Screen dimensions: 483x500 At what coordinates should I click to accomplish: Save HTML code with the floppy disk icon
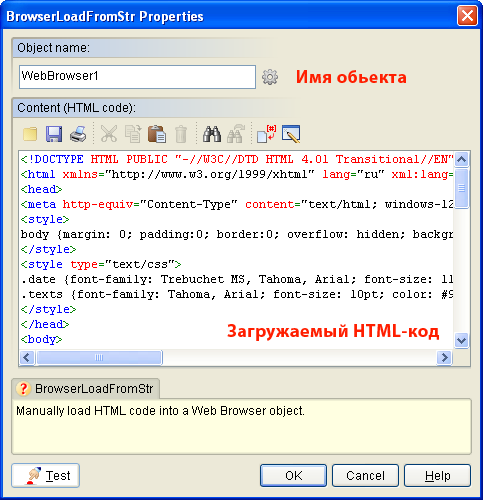point(54,134)
